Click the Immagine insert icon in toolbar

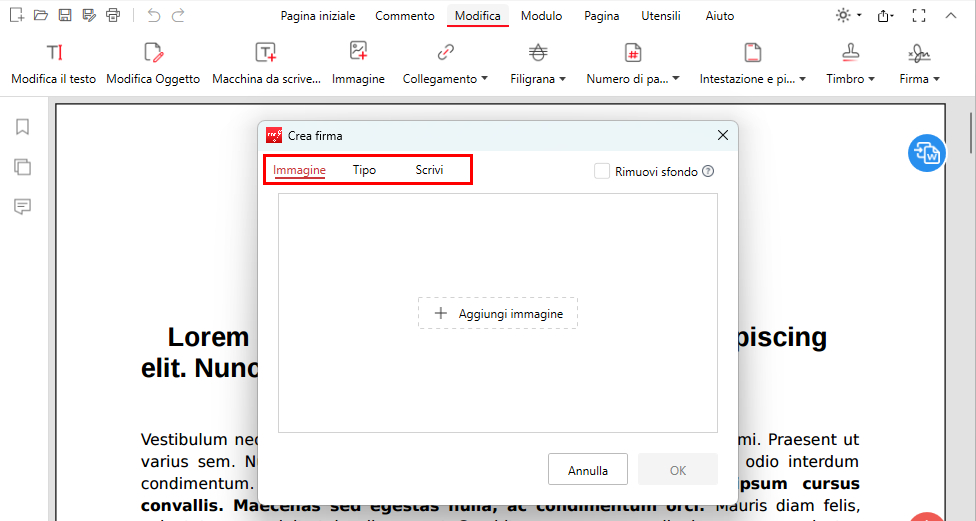(358, 53)
